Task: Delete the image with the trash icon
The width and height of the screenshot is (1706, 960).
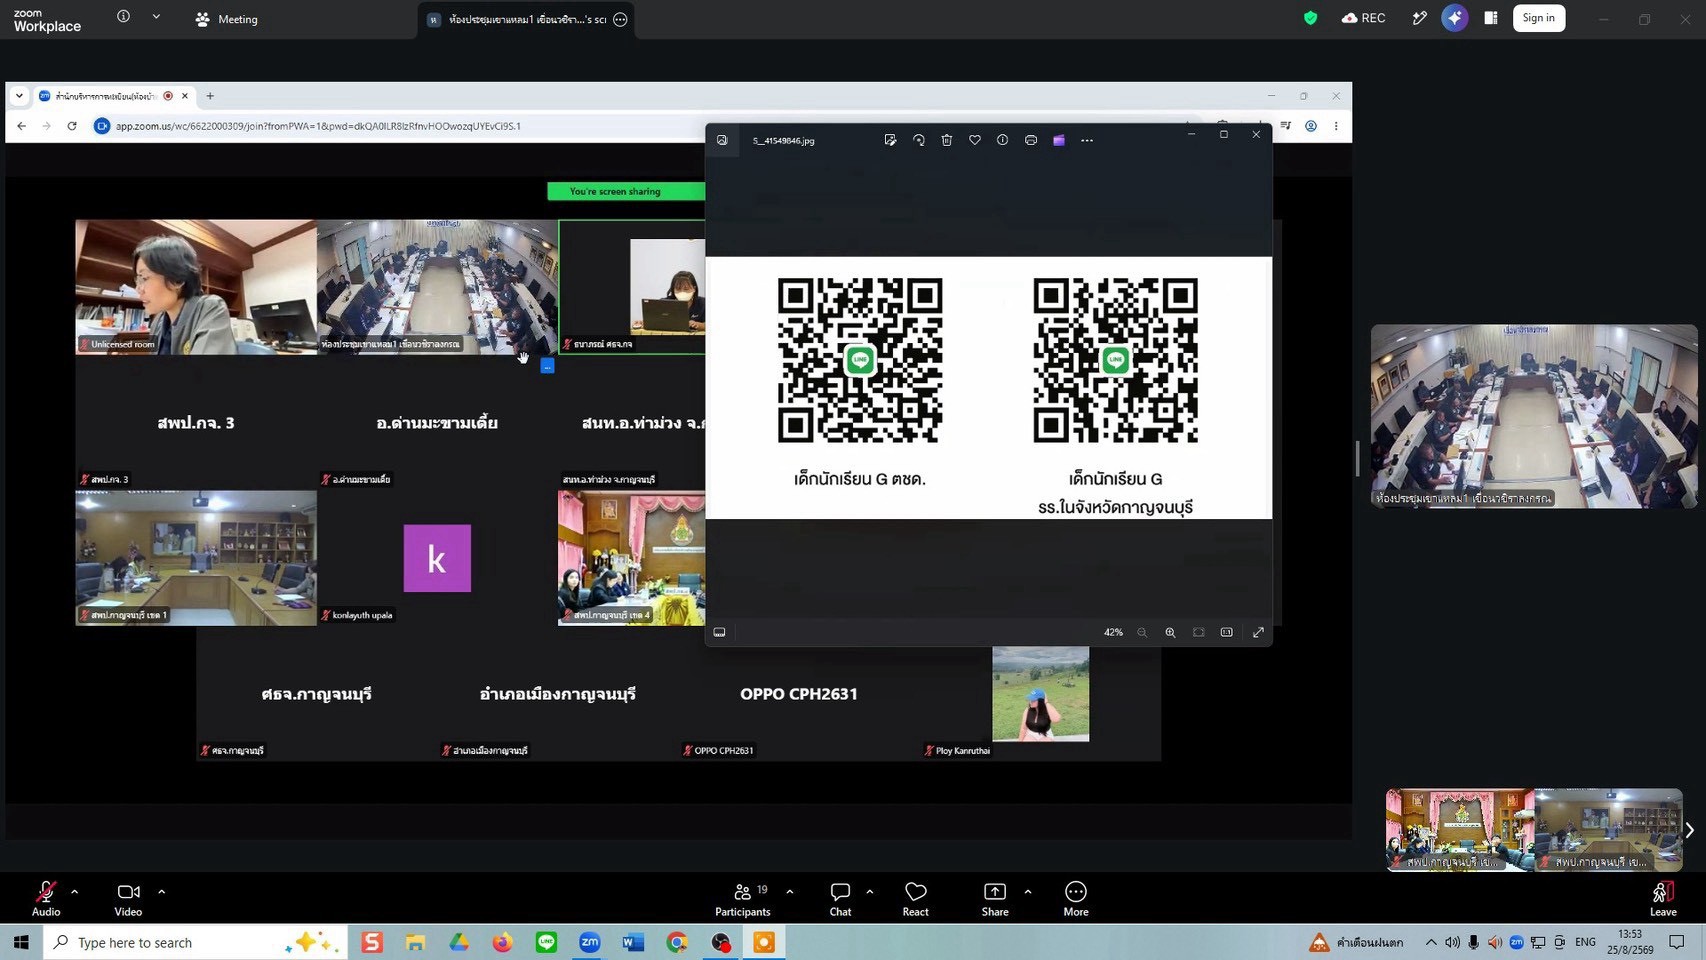Action: (x=946, y=140)
